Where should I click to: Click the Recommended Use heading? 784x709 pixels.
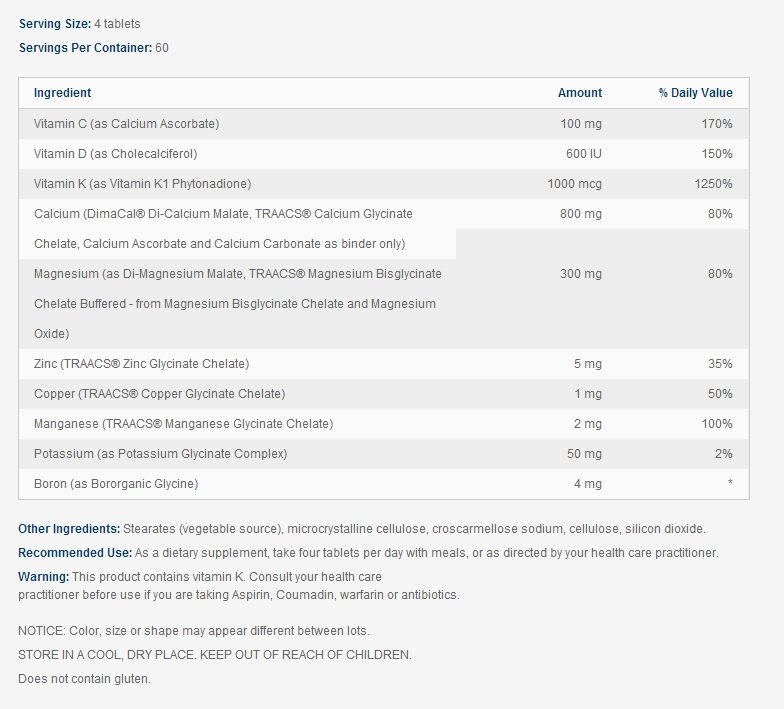tap(75, 552)
